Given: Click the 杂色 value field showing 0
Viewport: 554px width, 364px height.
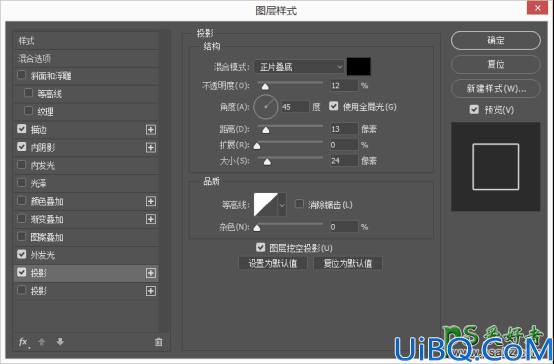Looking at the screenshot, I should click(344, 227).
